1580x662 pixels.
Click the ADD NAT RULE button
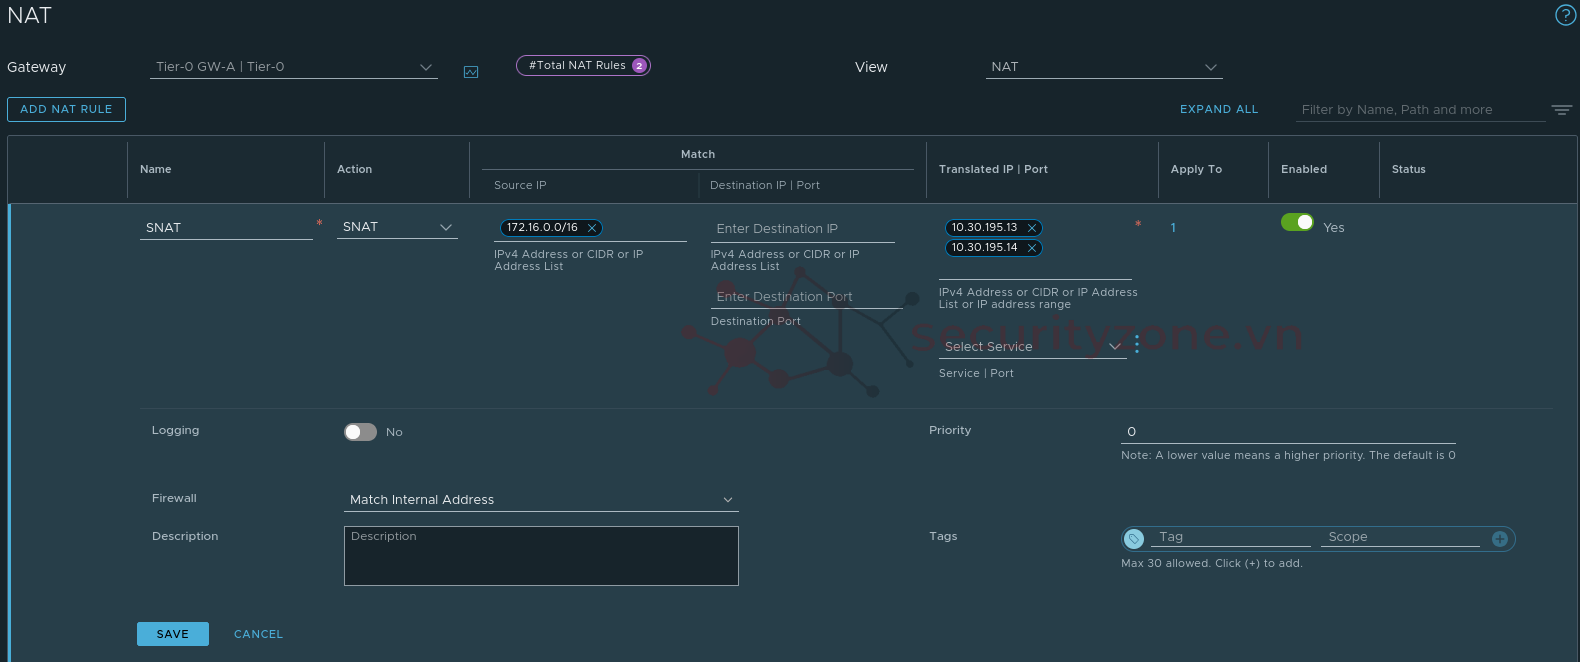pyautogui.click(x=66, y=109)
